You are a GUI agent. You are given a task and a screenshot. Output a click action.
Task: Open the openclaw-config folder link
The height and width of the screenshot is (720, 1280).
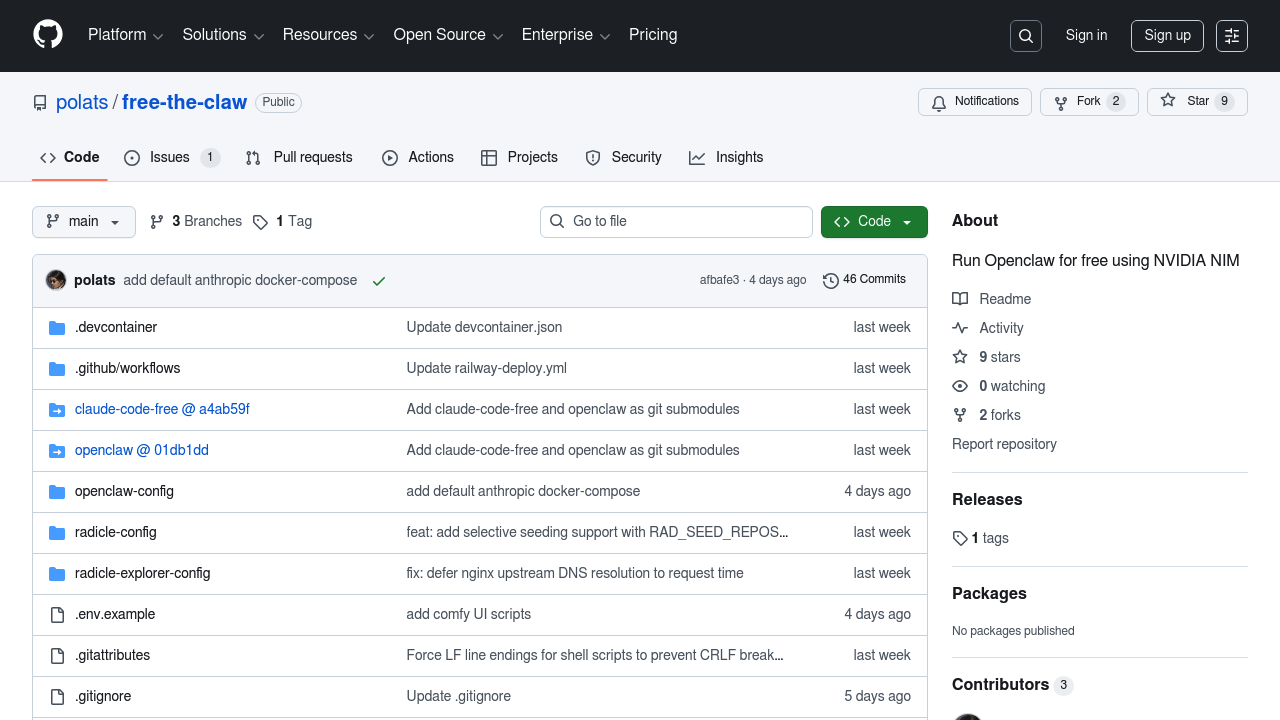pyautogui.click(x=124, y=491)
